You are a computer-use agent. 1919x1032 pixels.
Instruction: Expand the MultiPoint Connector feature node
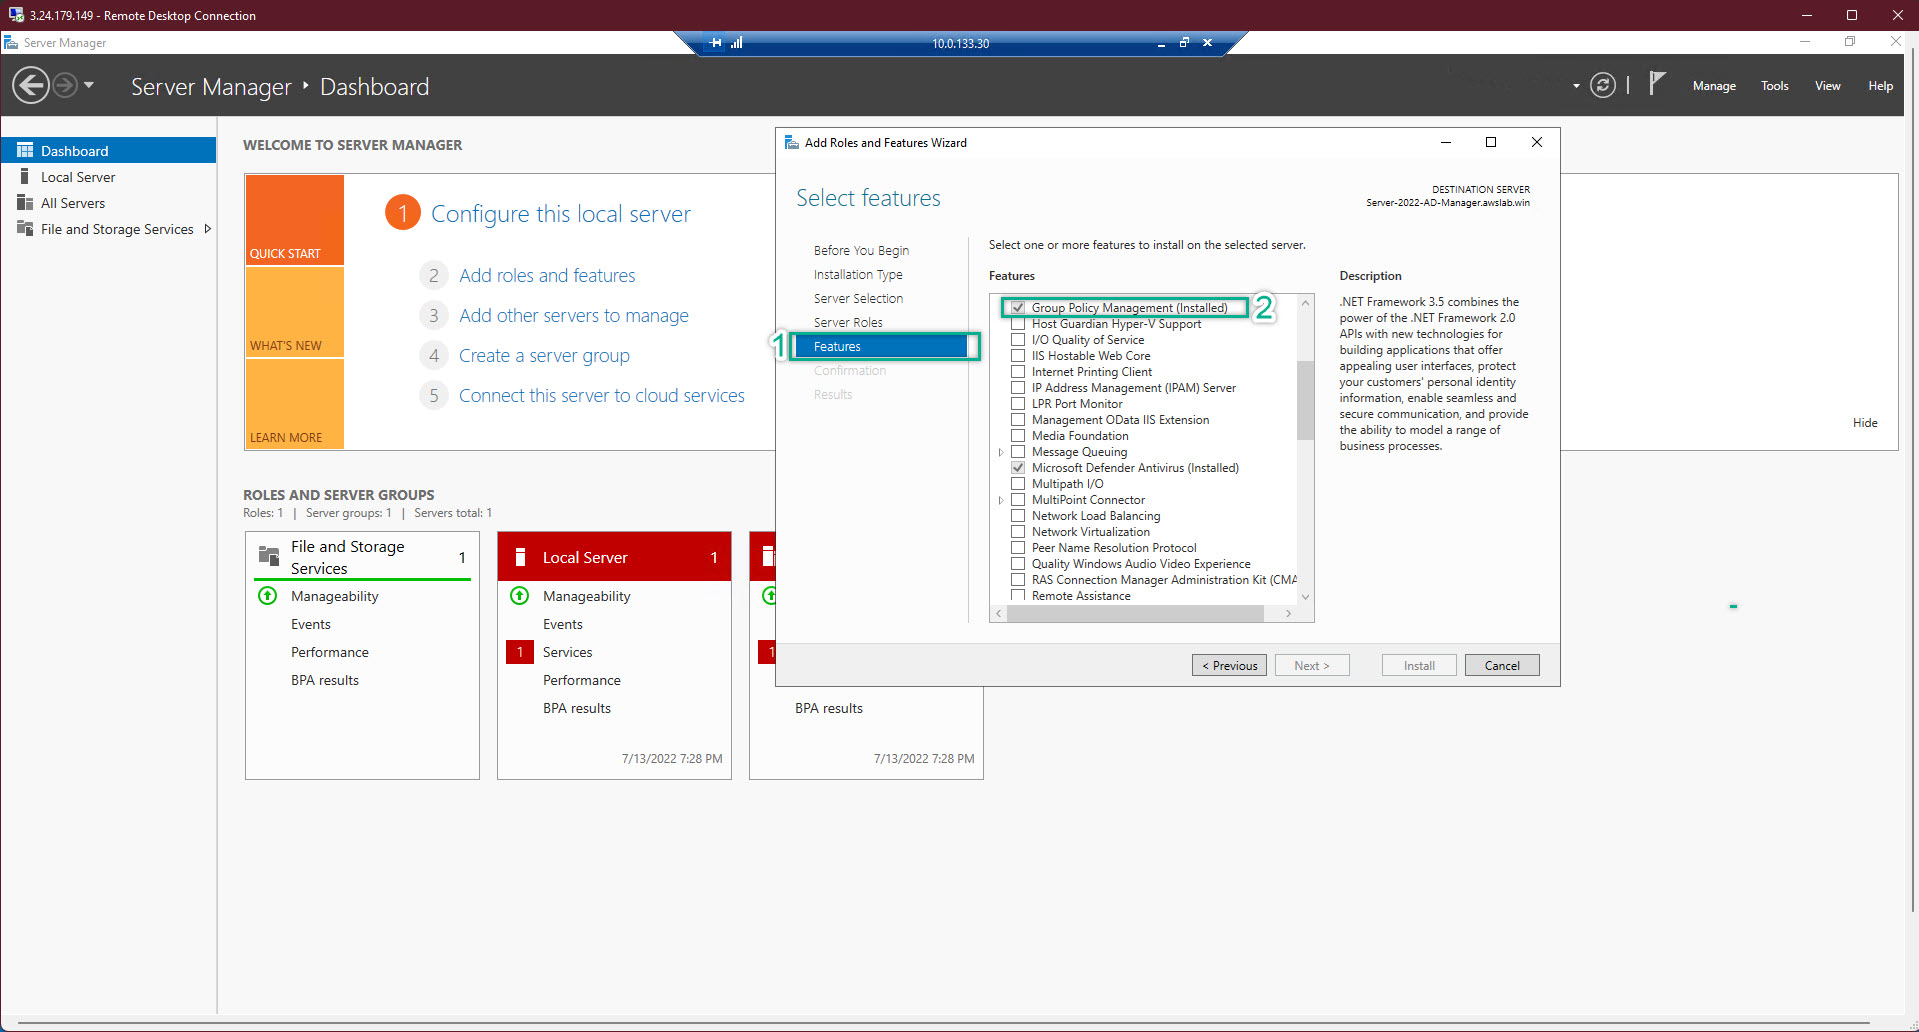pos(1001,500)
